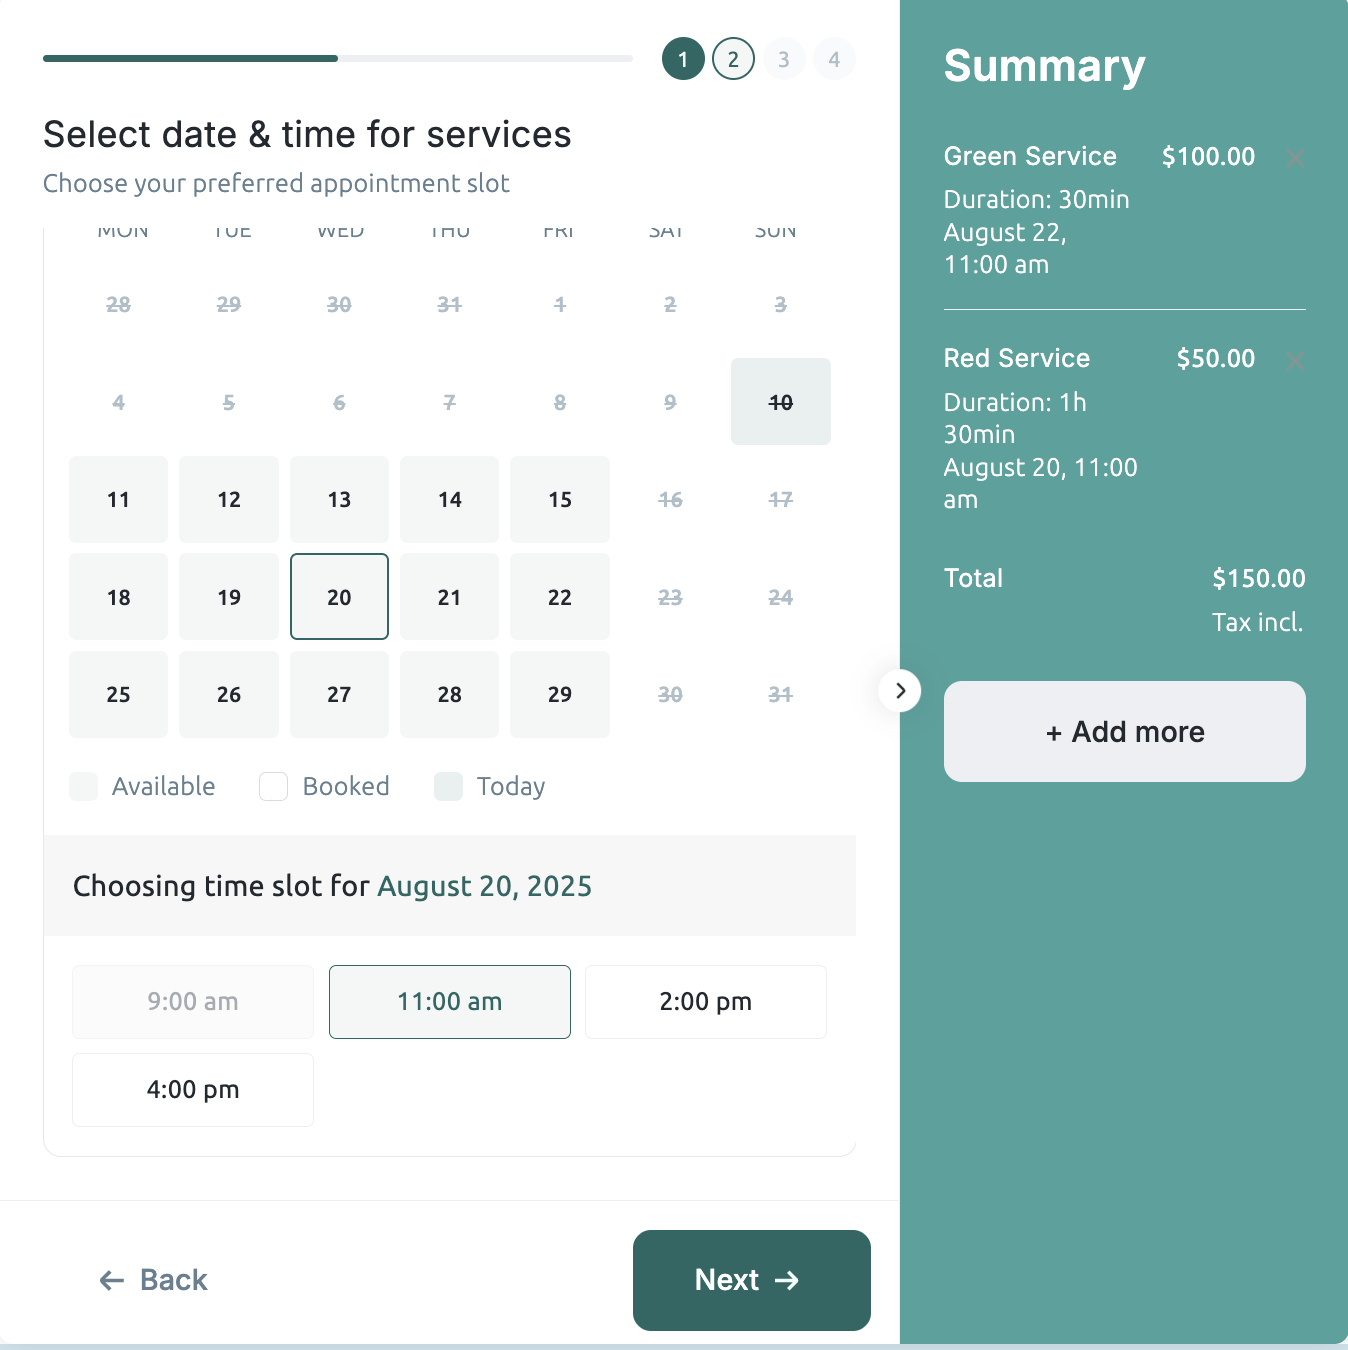This screenshot has height=1350, width=1348.
Task: Select calendar day 11
Action: tap(119, 499)
